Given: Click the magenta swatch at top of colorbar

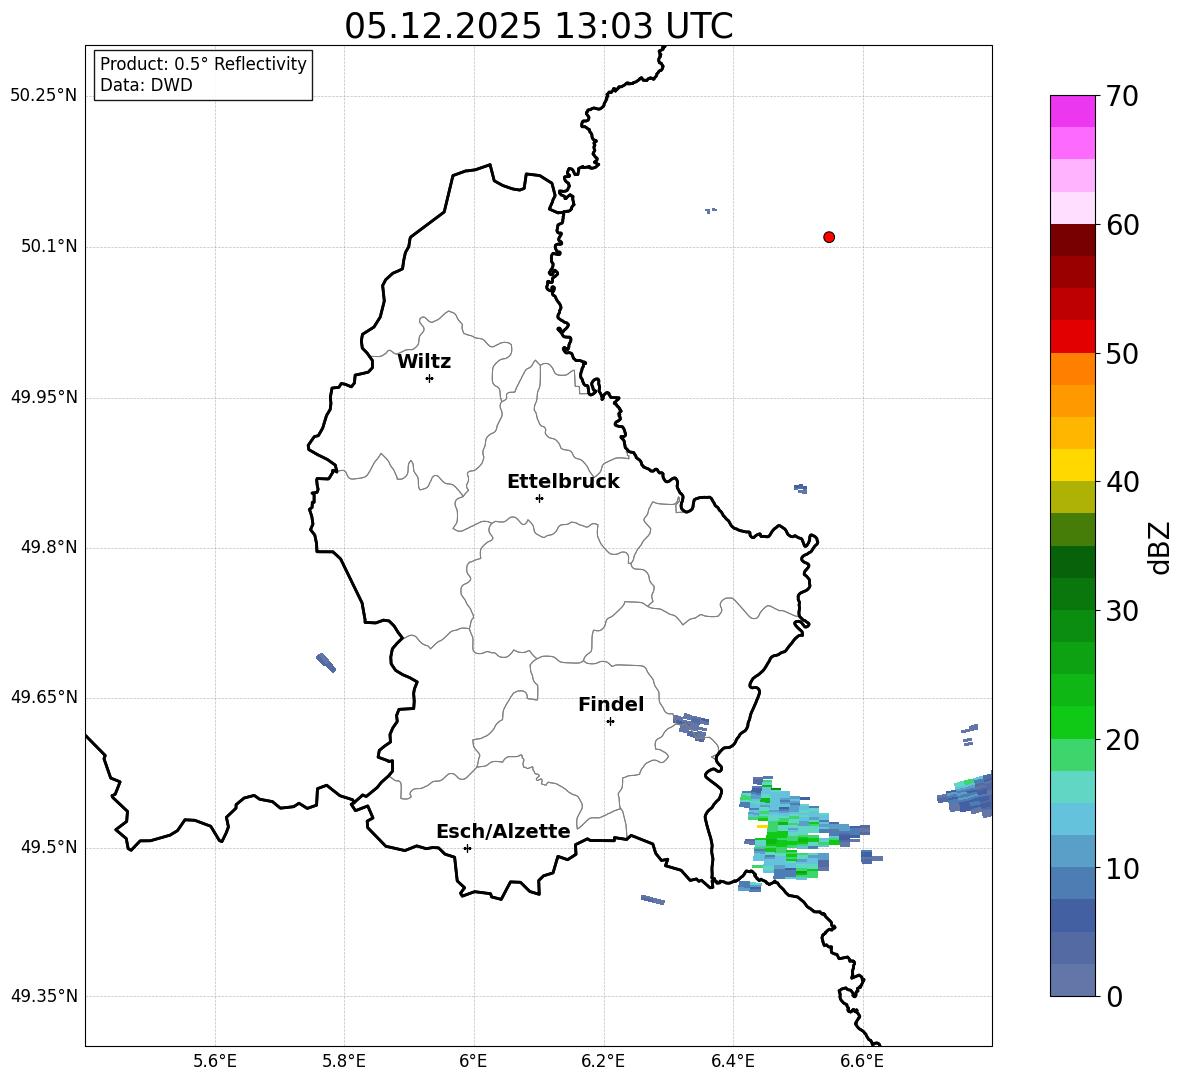Looking at the screenshot, I should click(x=1072, y=111).
